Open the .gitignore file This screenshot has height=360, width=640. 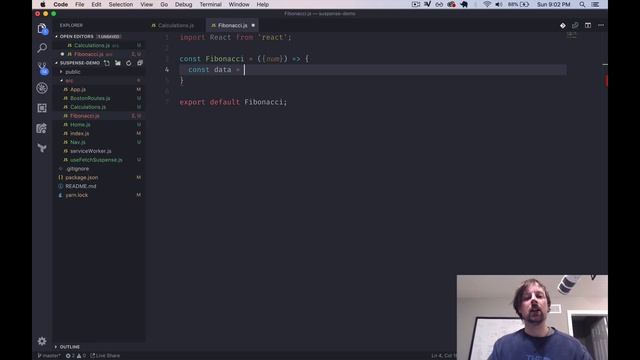[x=77, y=169]
